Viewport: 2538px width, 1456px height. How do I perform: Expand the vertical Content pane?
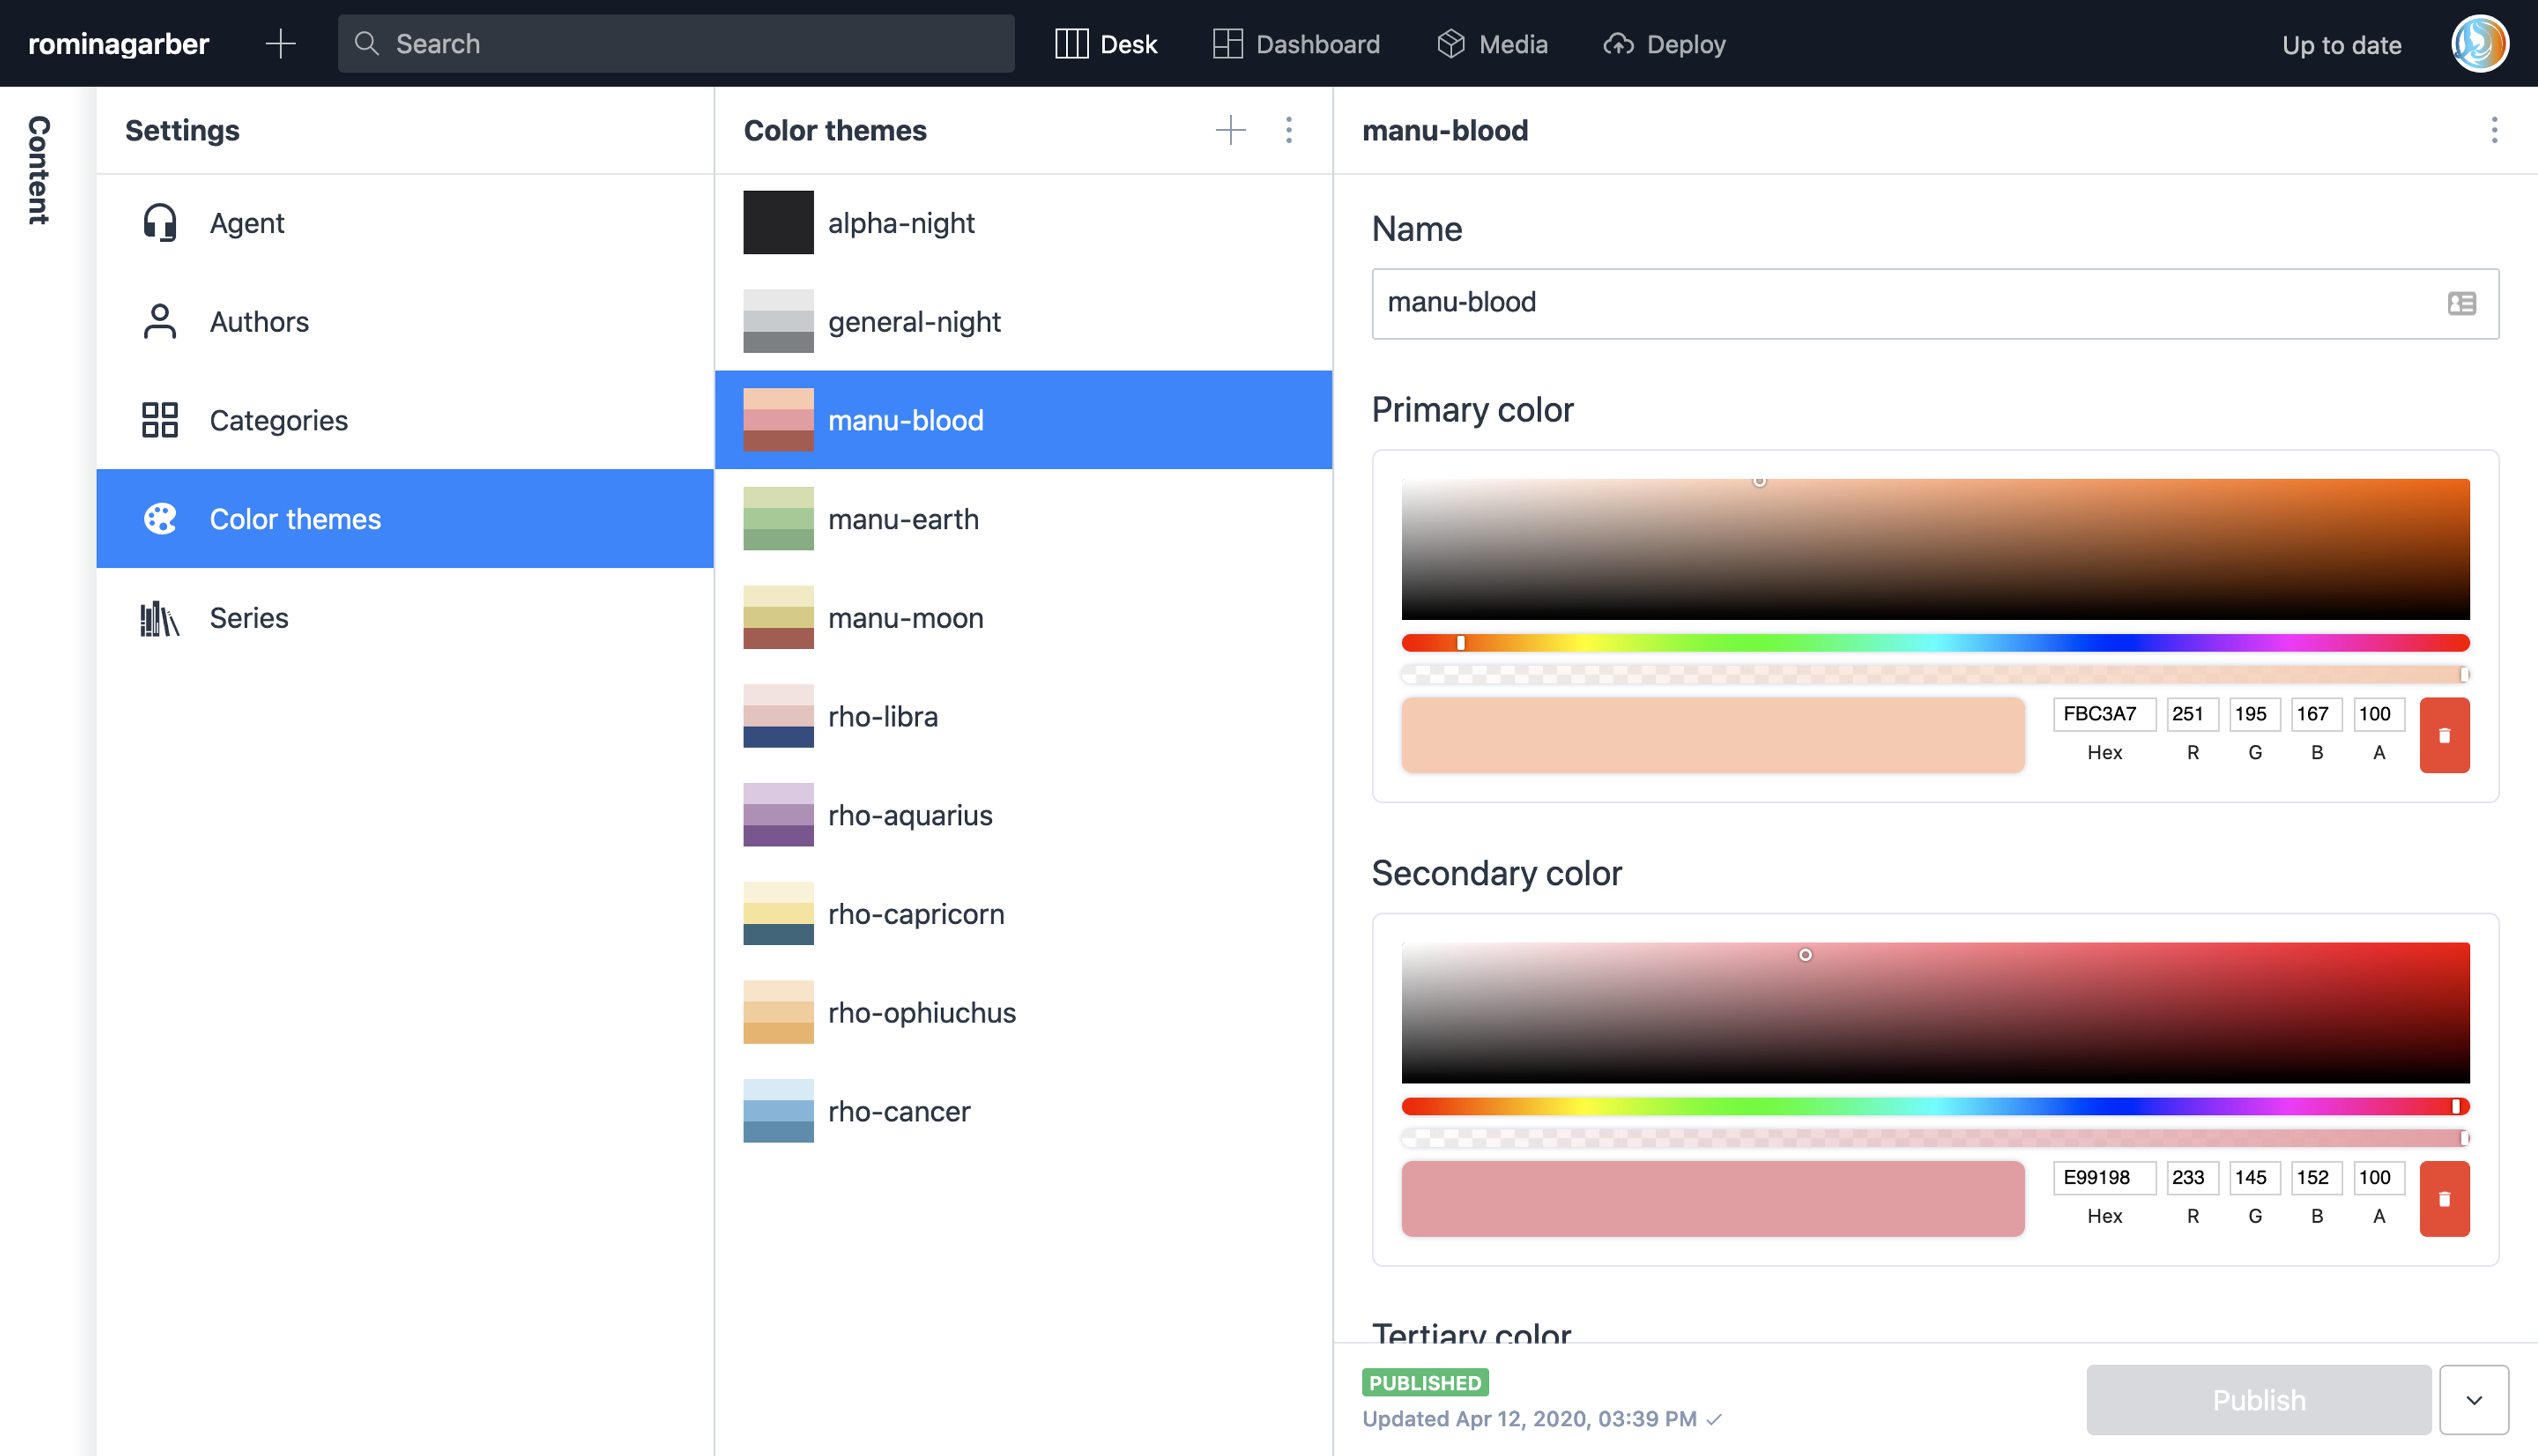coord(39,170)
